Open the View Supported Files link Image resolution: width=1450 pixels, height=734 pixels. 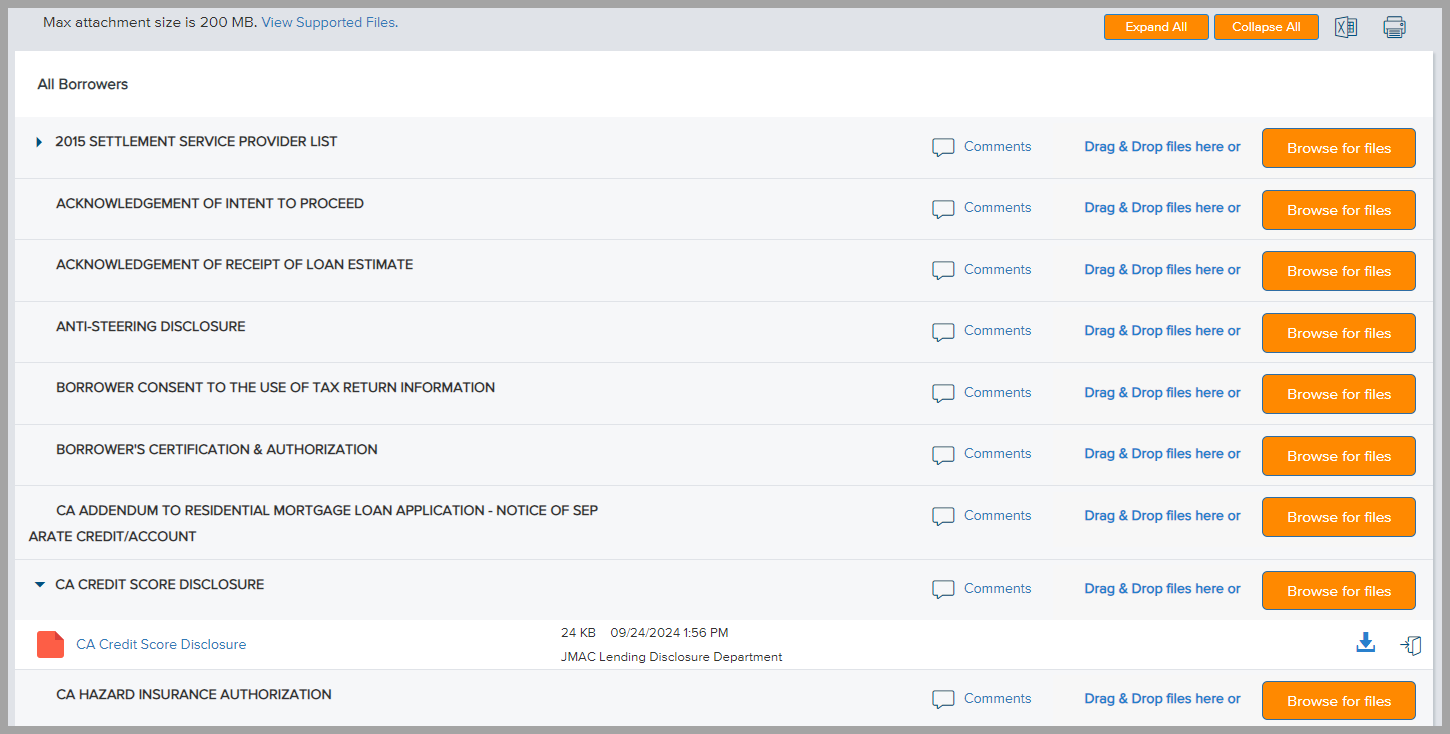pos(329,22)
